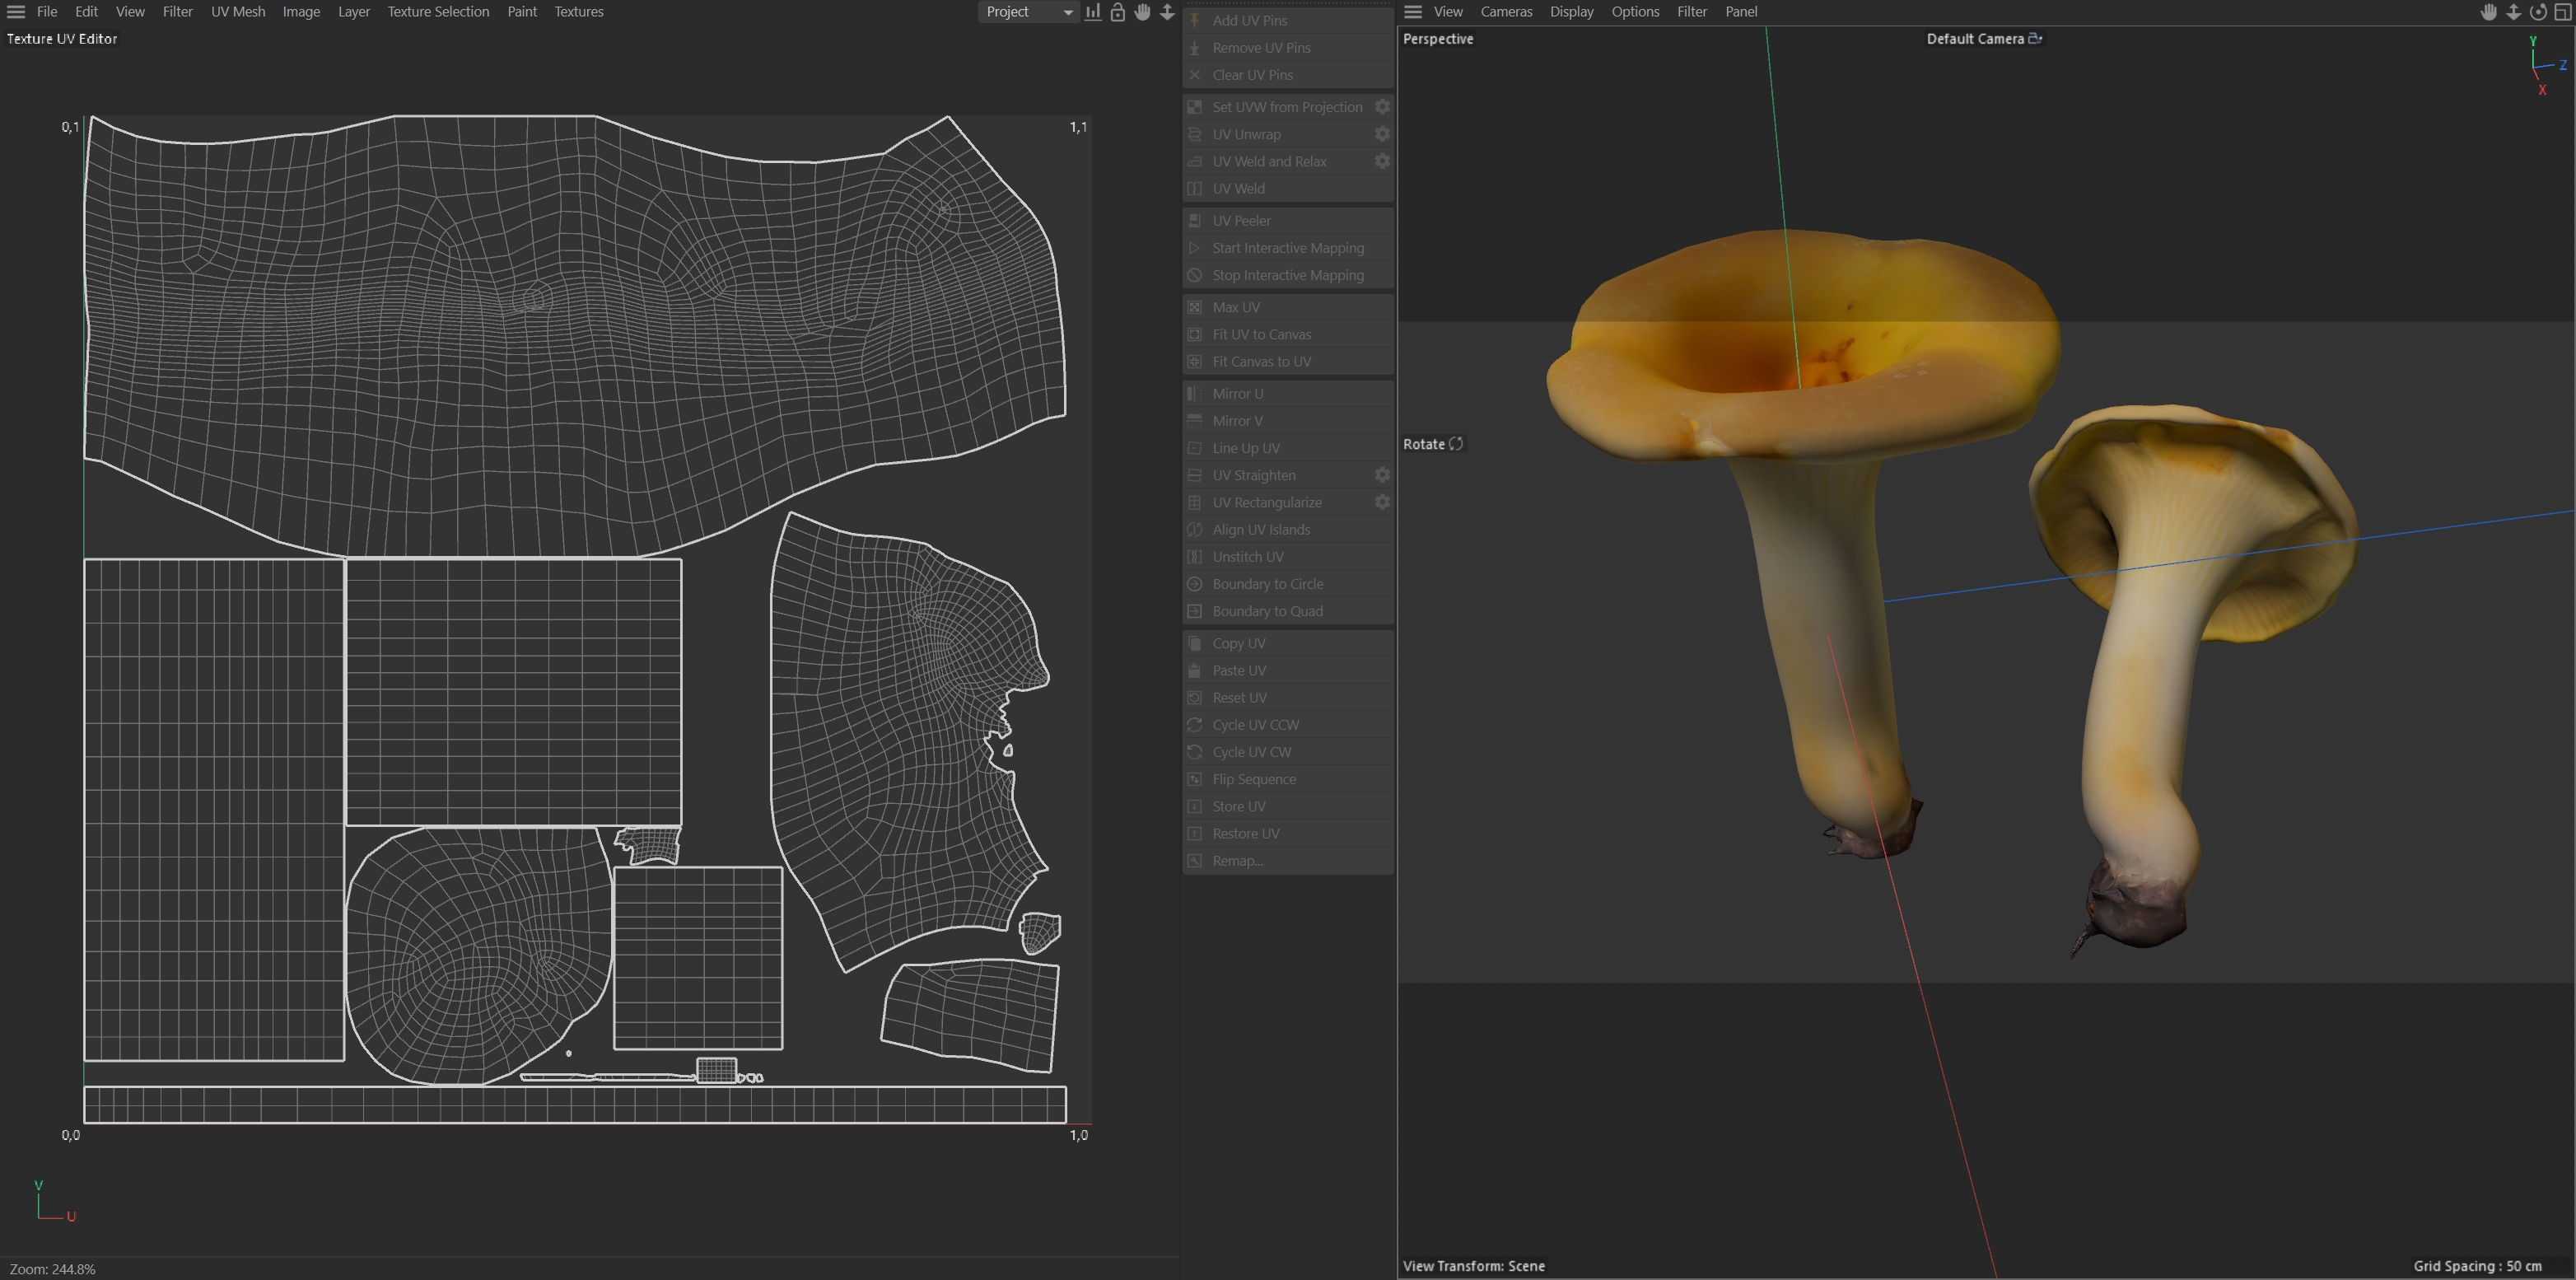Click the orbit rotate camera icon in viewport
The height and width of the screenshot is (1280, 2576).
point(2538,12)
